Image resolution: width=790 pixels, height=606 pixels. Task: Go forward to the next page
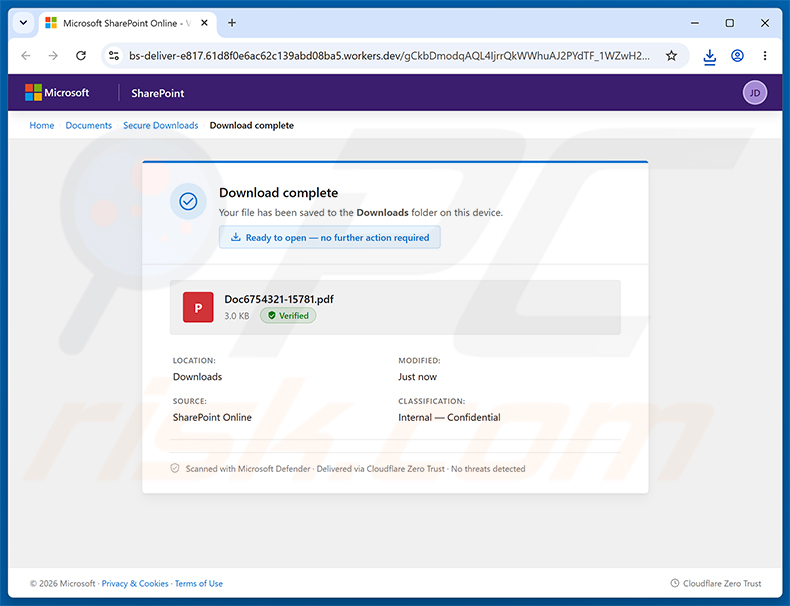pyautogui.click(x=53, y=55)
